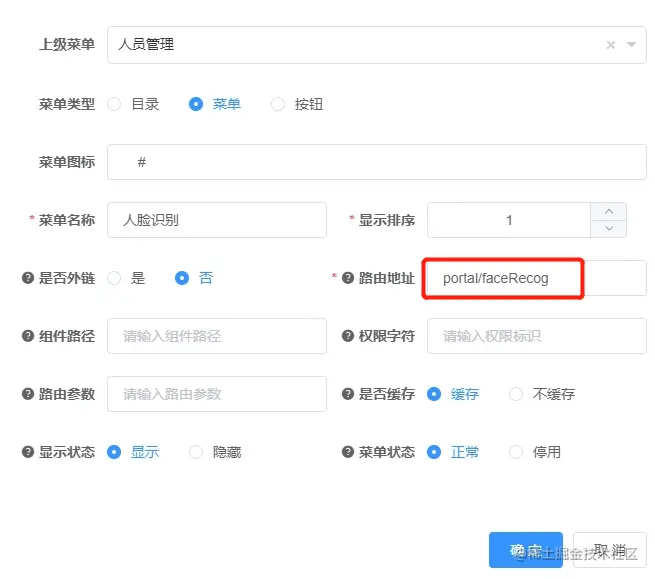Focus the 请输入组件路径 input field
655x579 pixels.
217,336
